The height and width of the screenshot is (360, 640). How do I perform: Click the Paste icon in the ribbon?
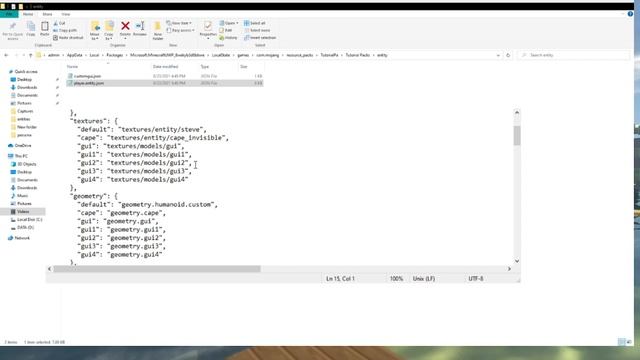[x=44, y=27]
